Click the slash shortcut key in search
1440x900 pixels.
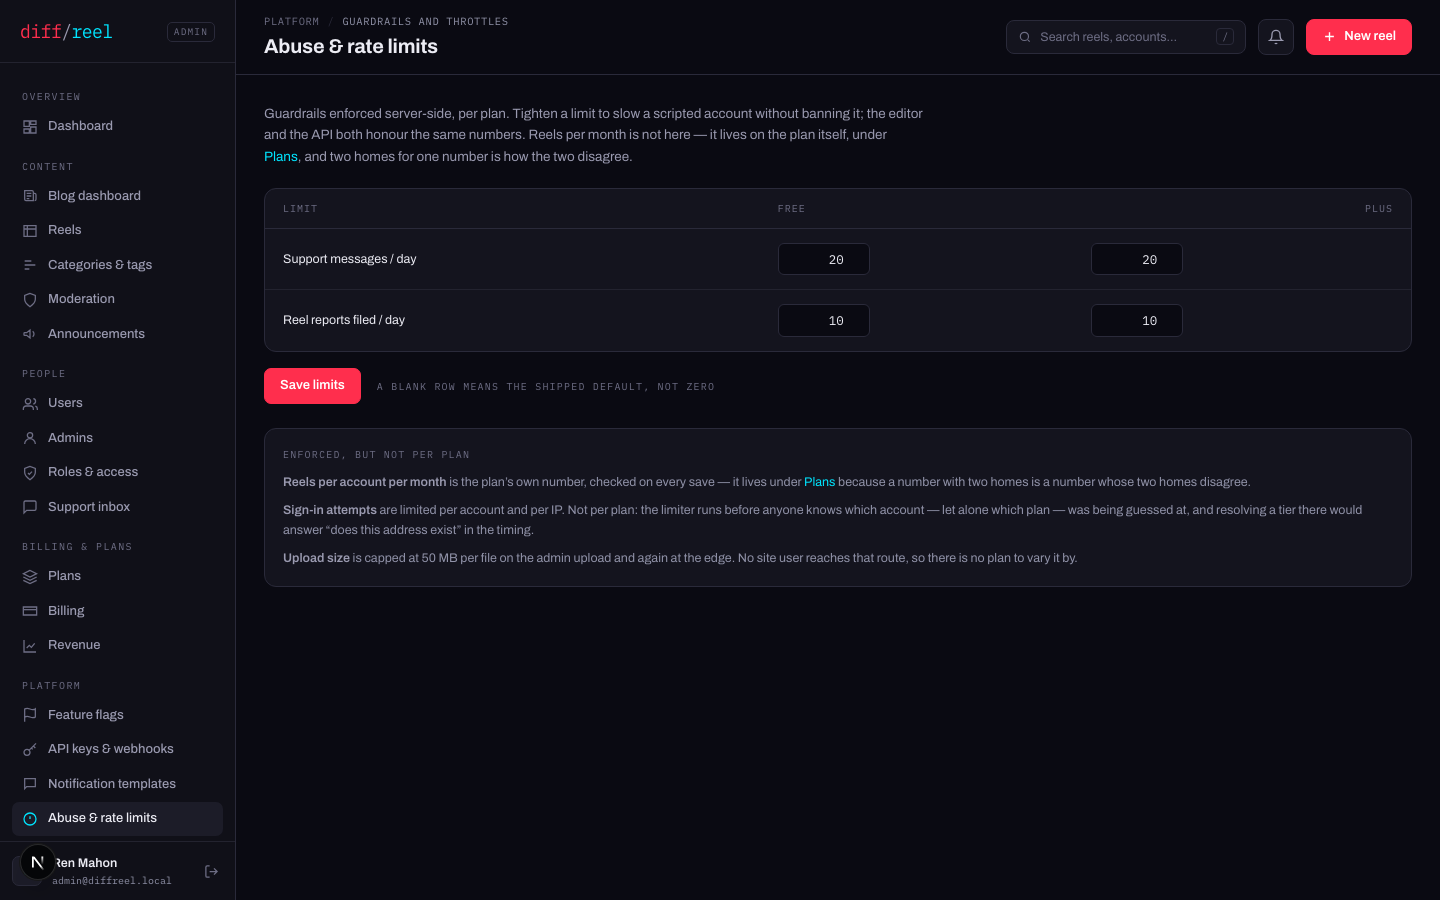pos(1225,37)
